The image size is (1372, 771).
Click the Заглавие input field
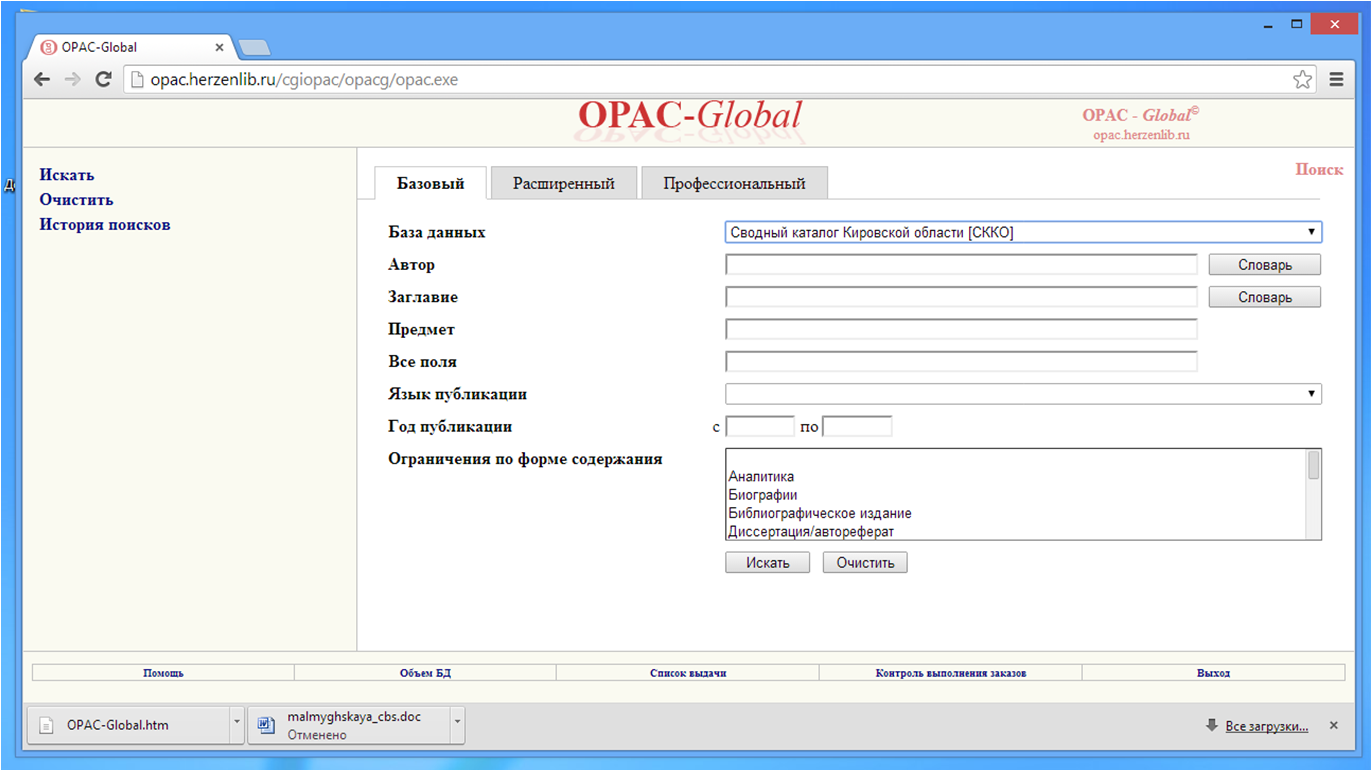961,297
